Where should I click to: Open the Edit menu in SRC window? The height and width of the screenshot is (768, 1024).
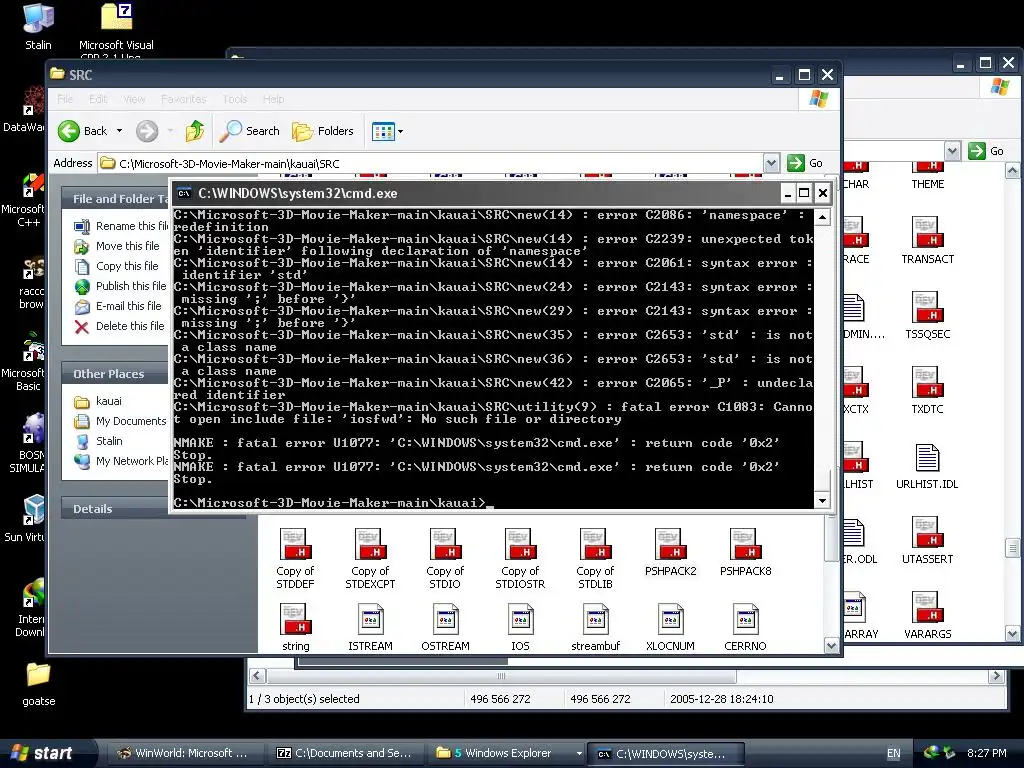(x=98, y=99)
